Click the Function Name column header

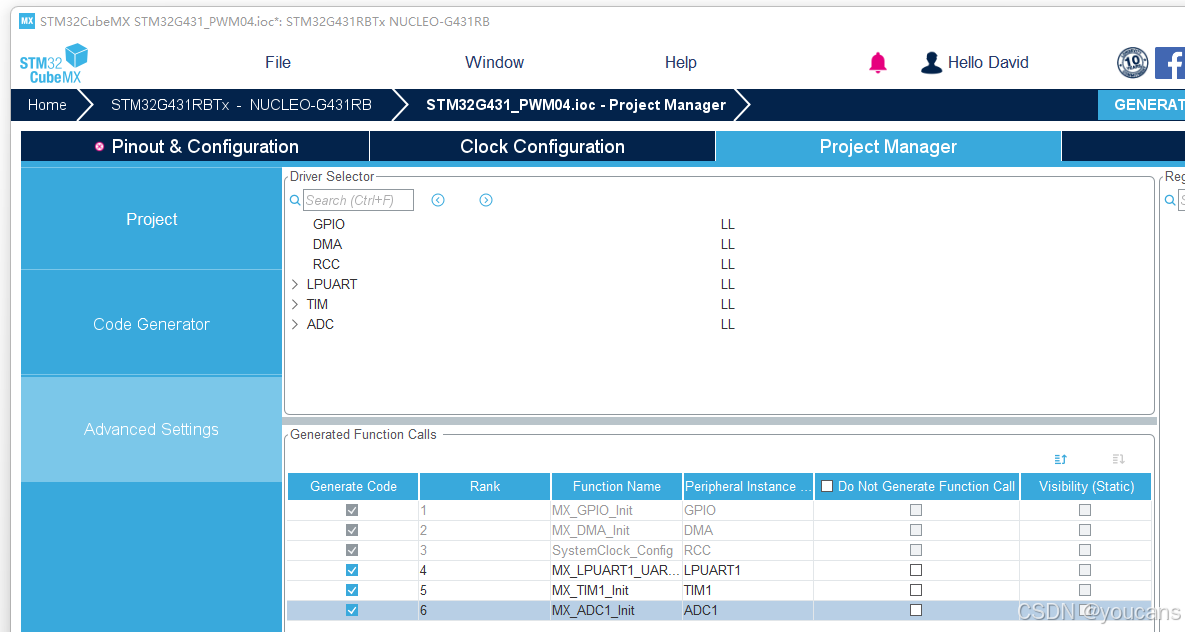click(x=616, y=486)
